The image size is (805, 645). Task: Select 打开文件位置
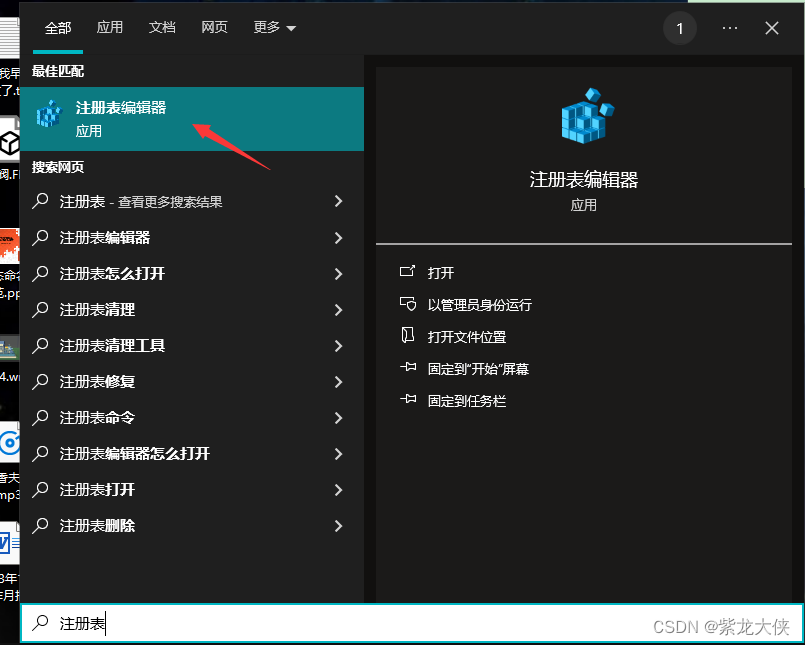467,337
